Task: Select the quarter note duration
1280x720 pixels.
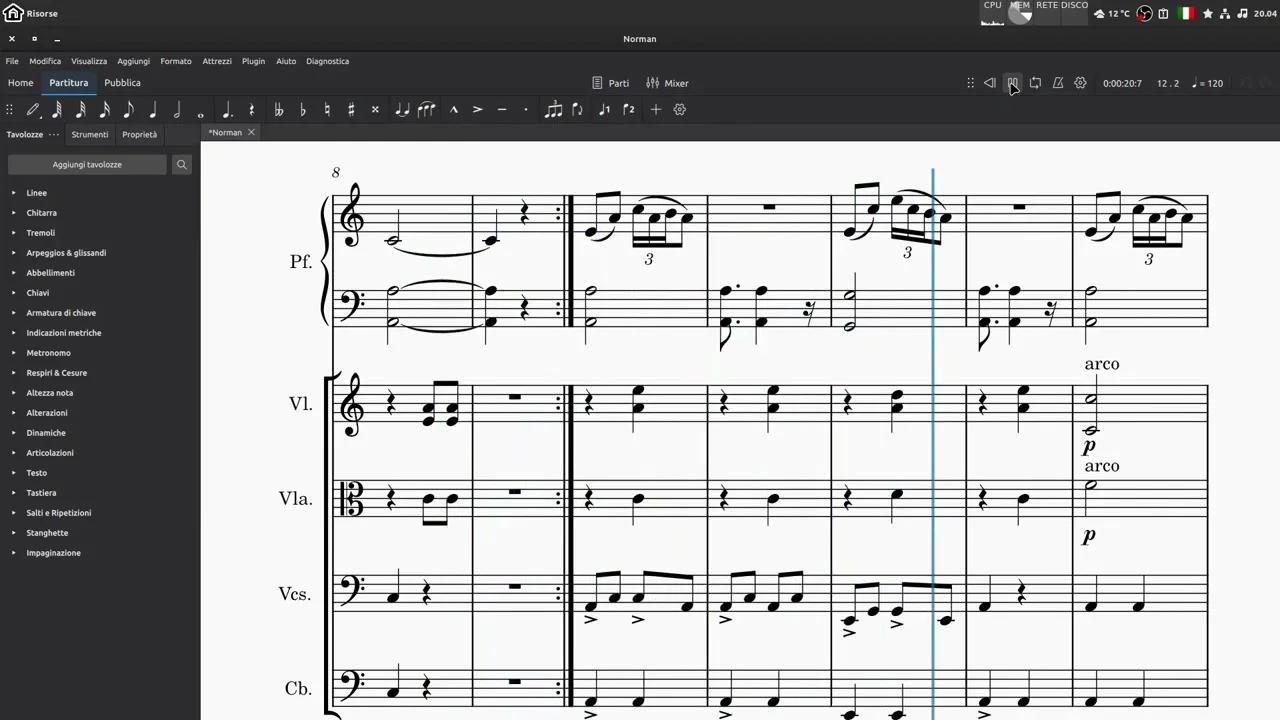Action: (x=152, y=109)
